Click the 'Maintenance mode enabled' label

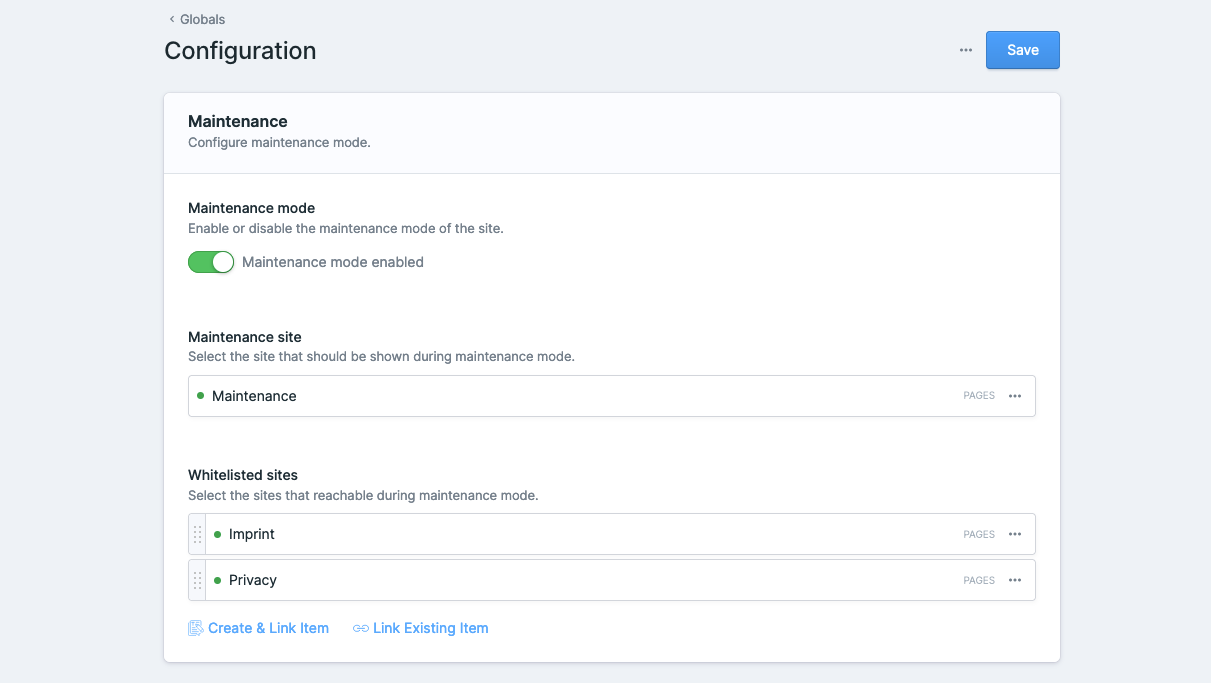click(x=333, y=262)
